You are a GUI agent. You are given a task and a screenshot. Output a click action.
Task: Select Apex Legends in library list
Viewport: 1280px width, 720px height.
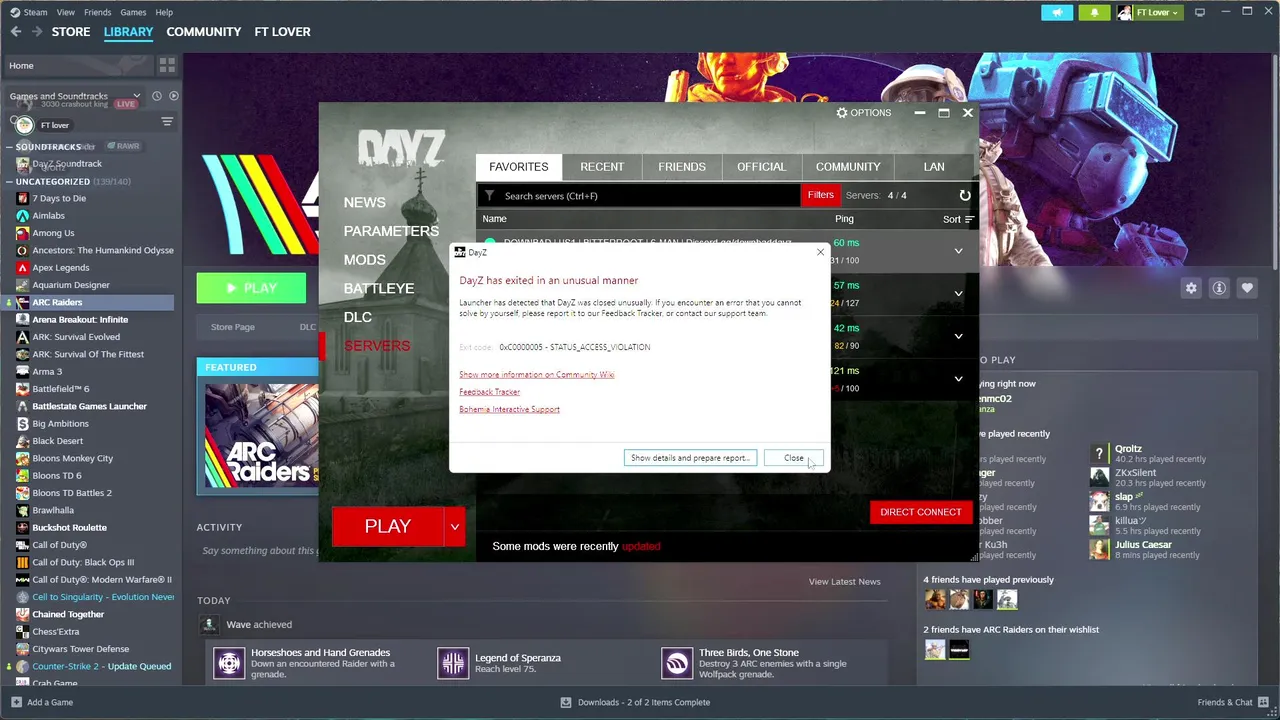[61, 268]
